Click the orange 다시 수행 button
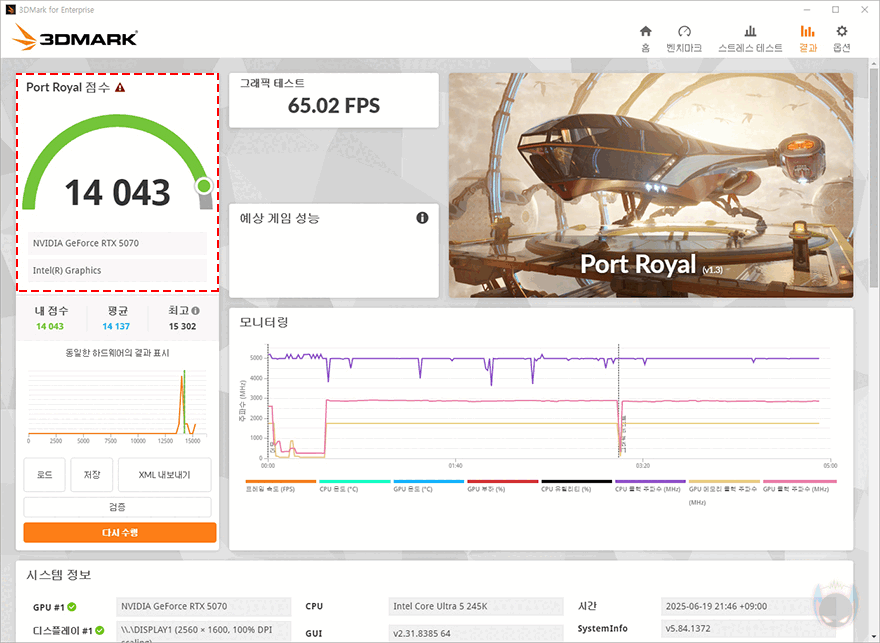880x643 pixels. [x=120, y=532]
